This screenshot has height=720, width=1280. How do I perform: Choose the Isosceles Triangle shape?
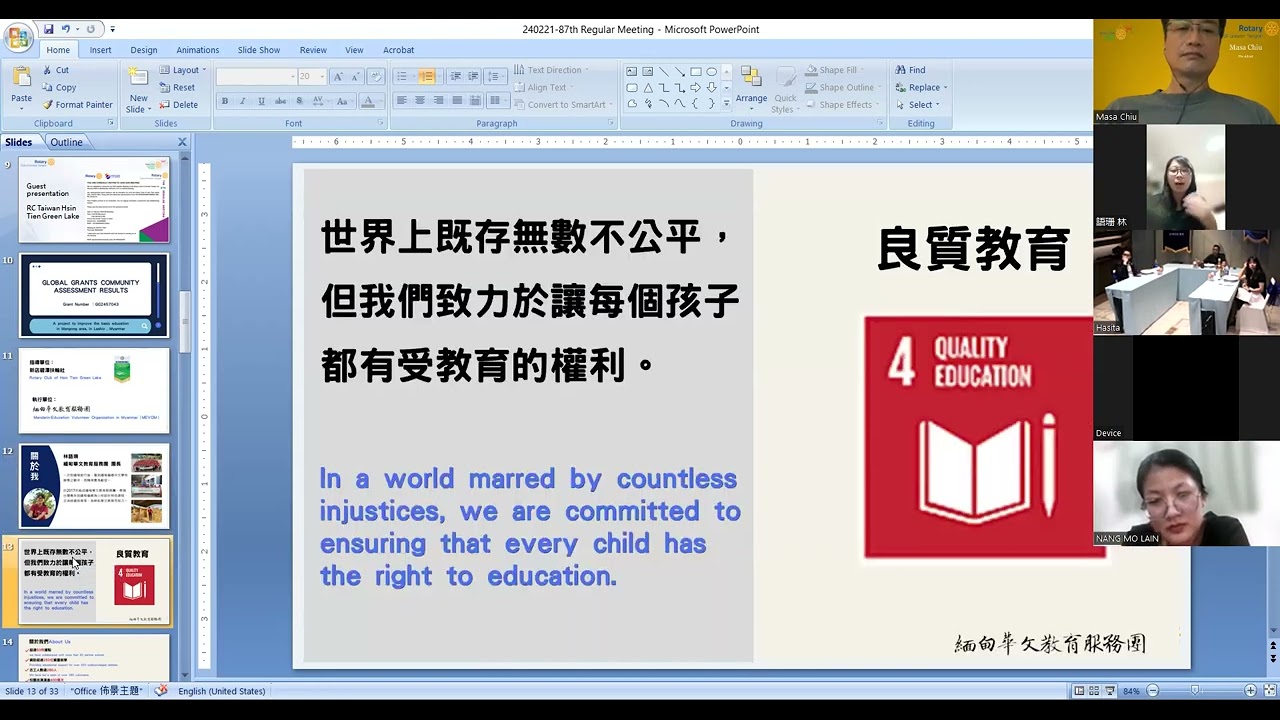click(x=647, y=87)
